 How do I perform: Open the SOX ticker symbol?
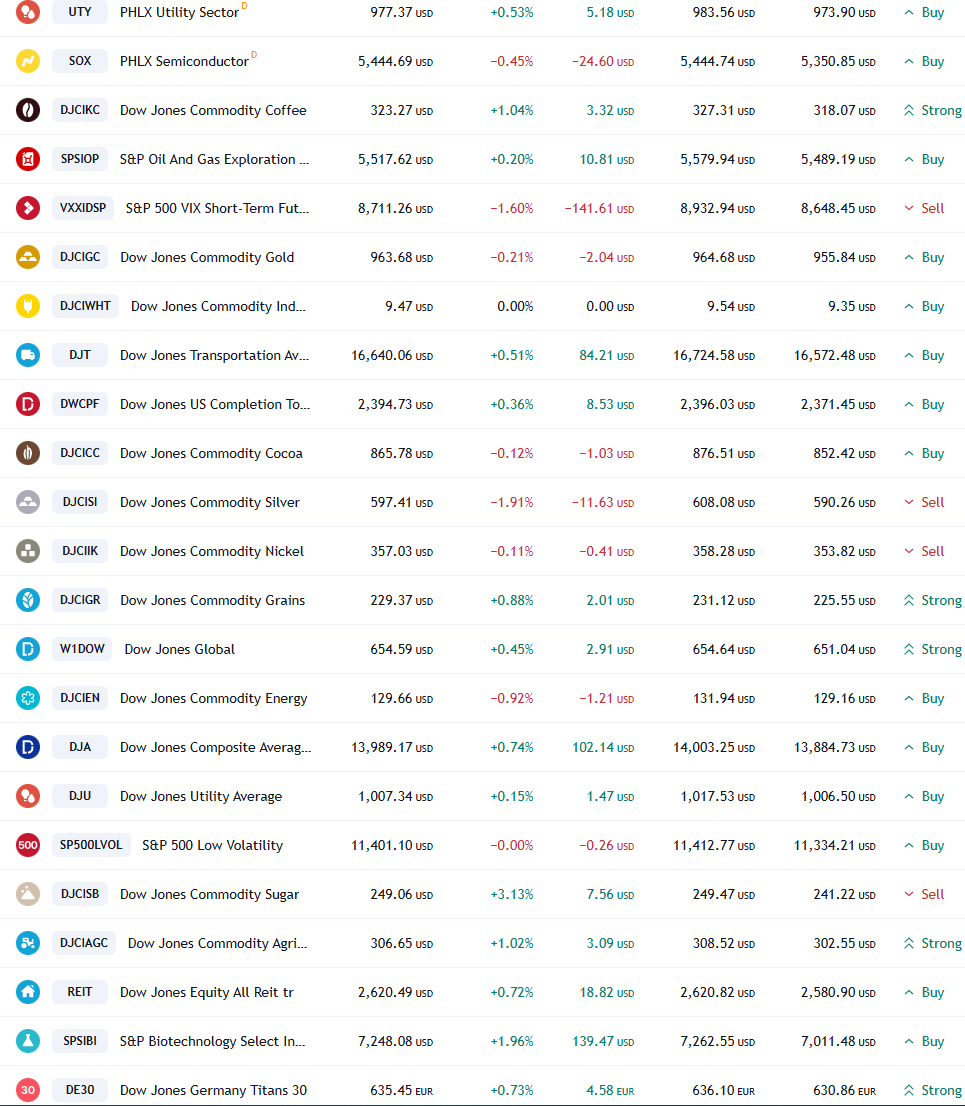[80, 61]
